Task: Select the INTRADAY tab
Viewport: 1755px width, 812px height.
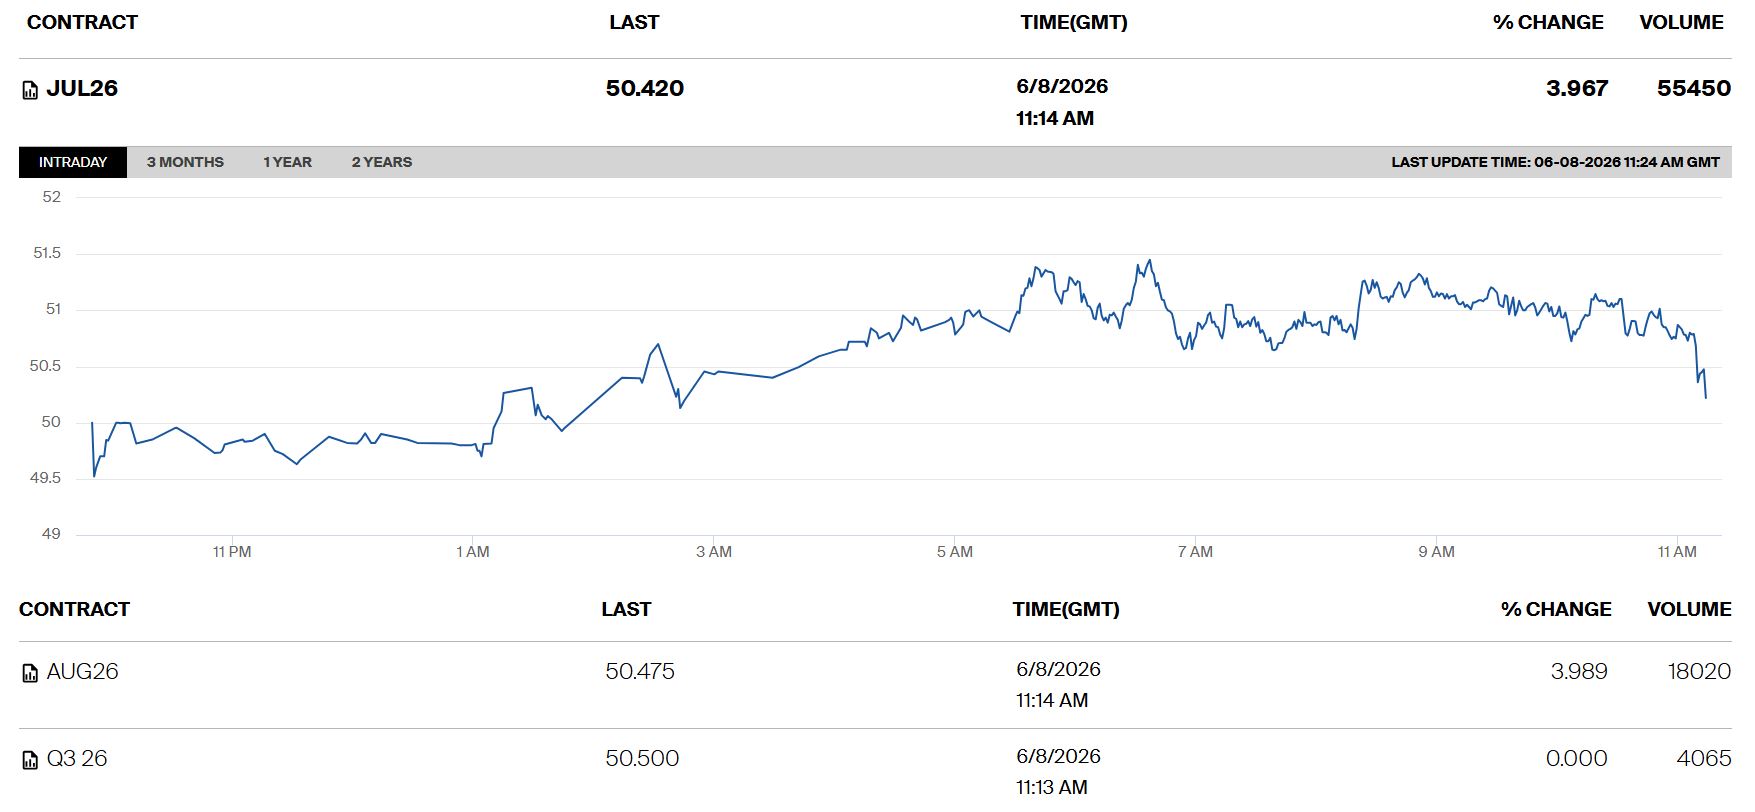Action: click(x=73, y=162)
